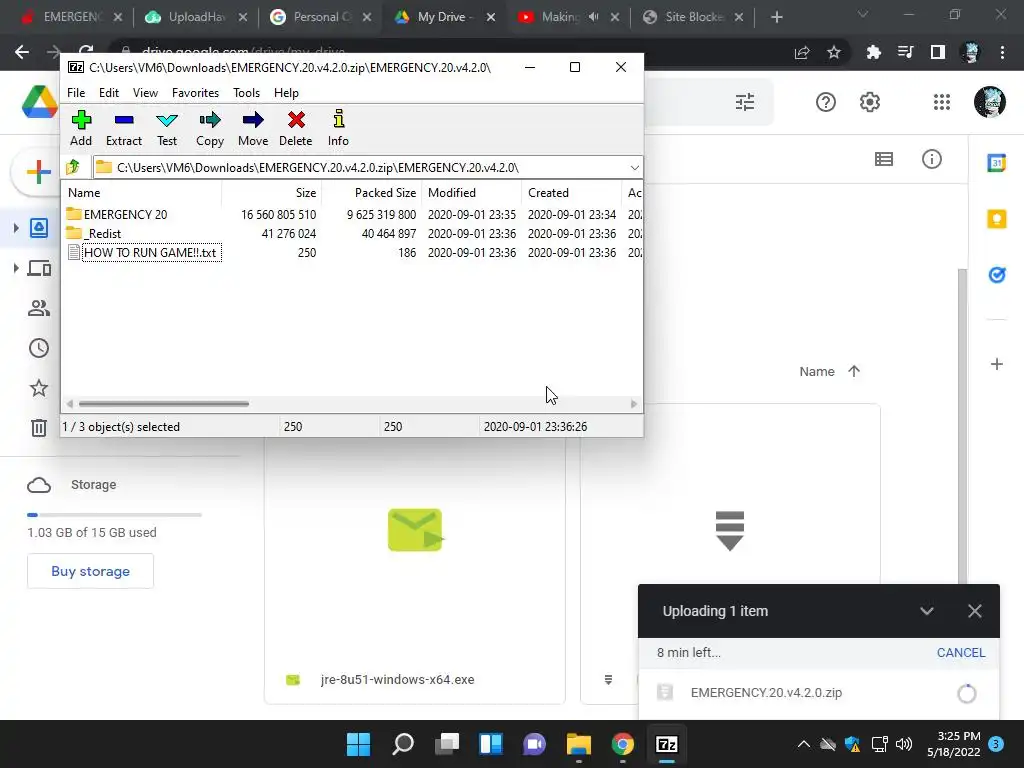Open the Edit menu
Screen dimensions: 1024x768
(109, 93)
